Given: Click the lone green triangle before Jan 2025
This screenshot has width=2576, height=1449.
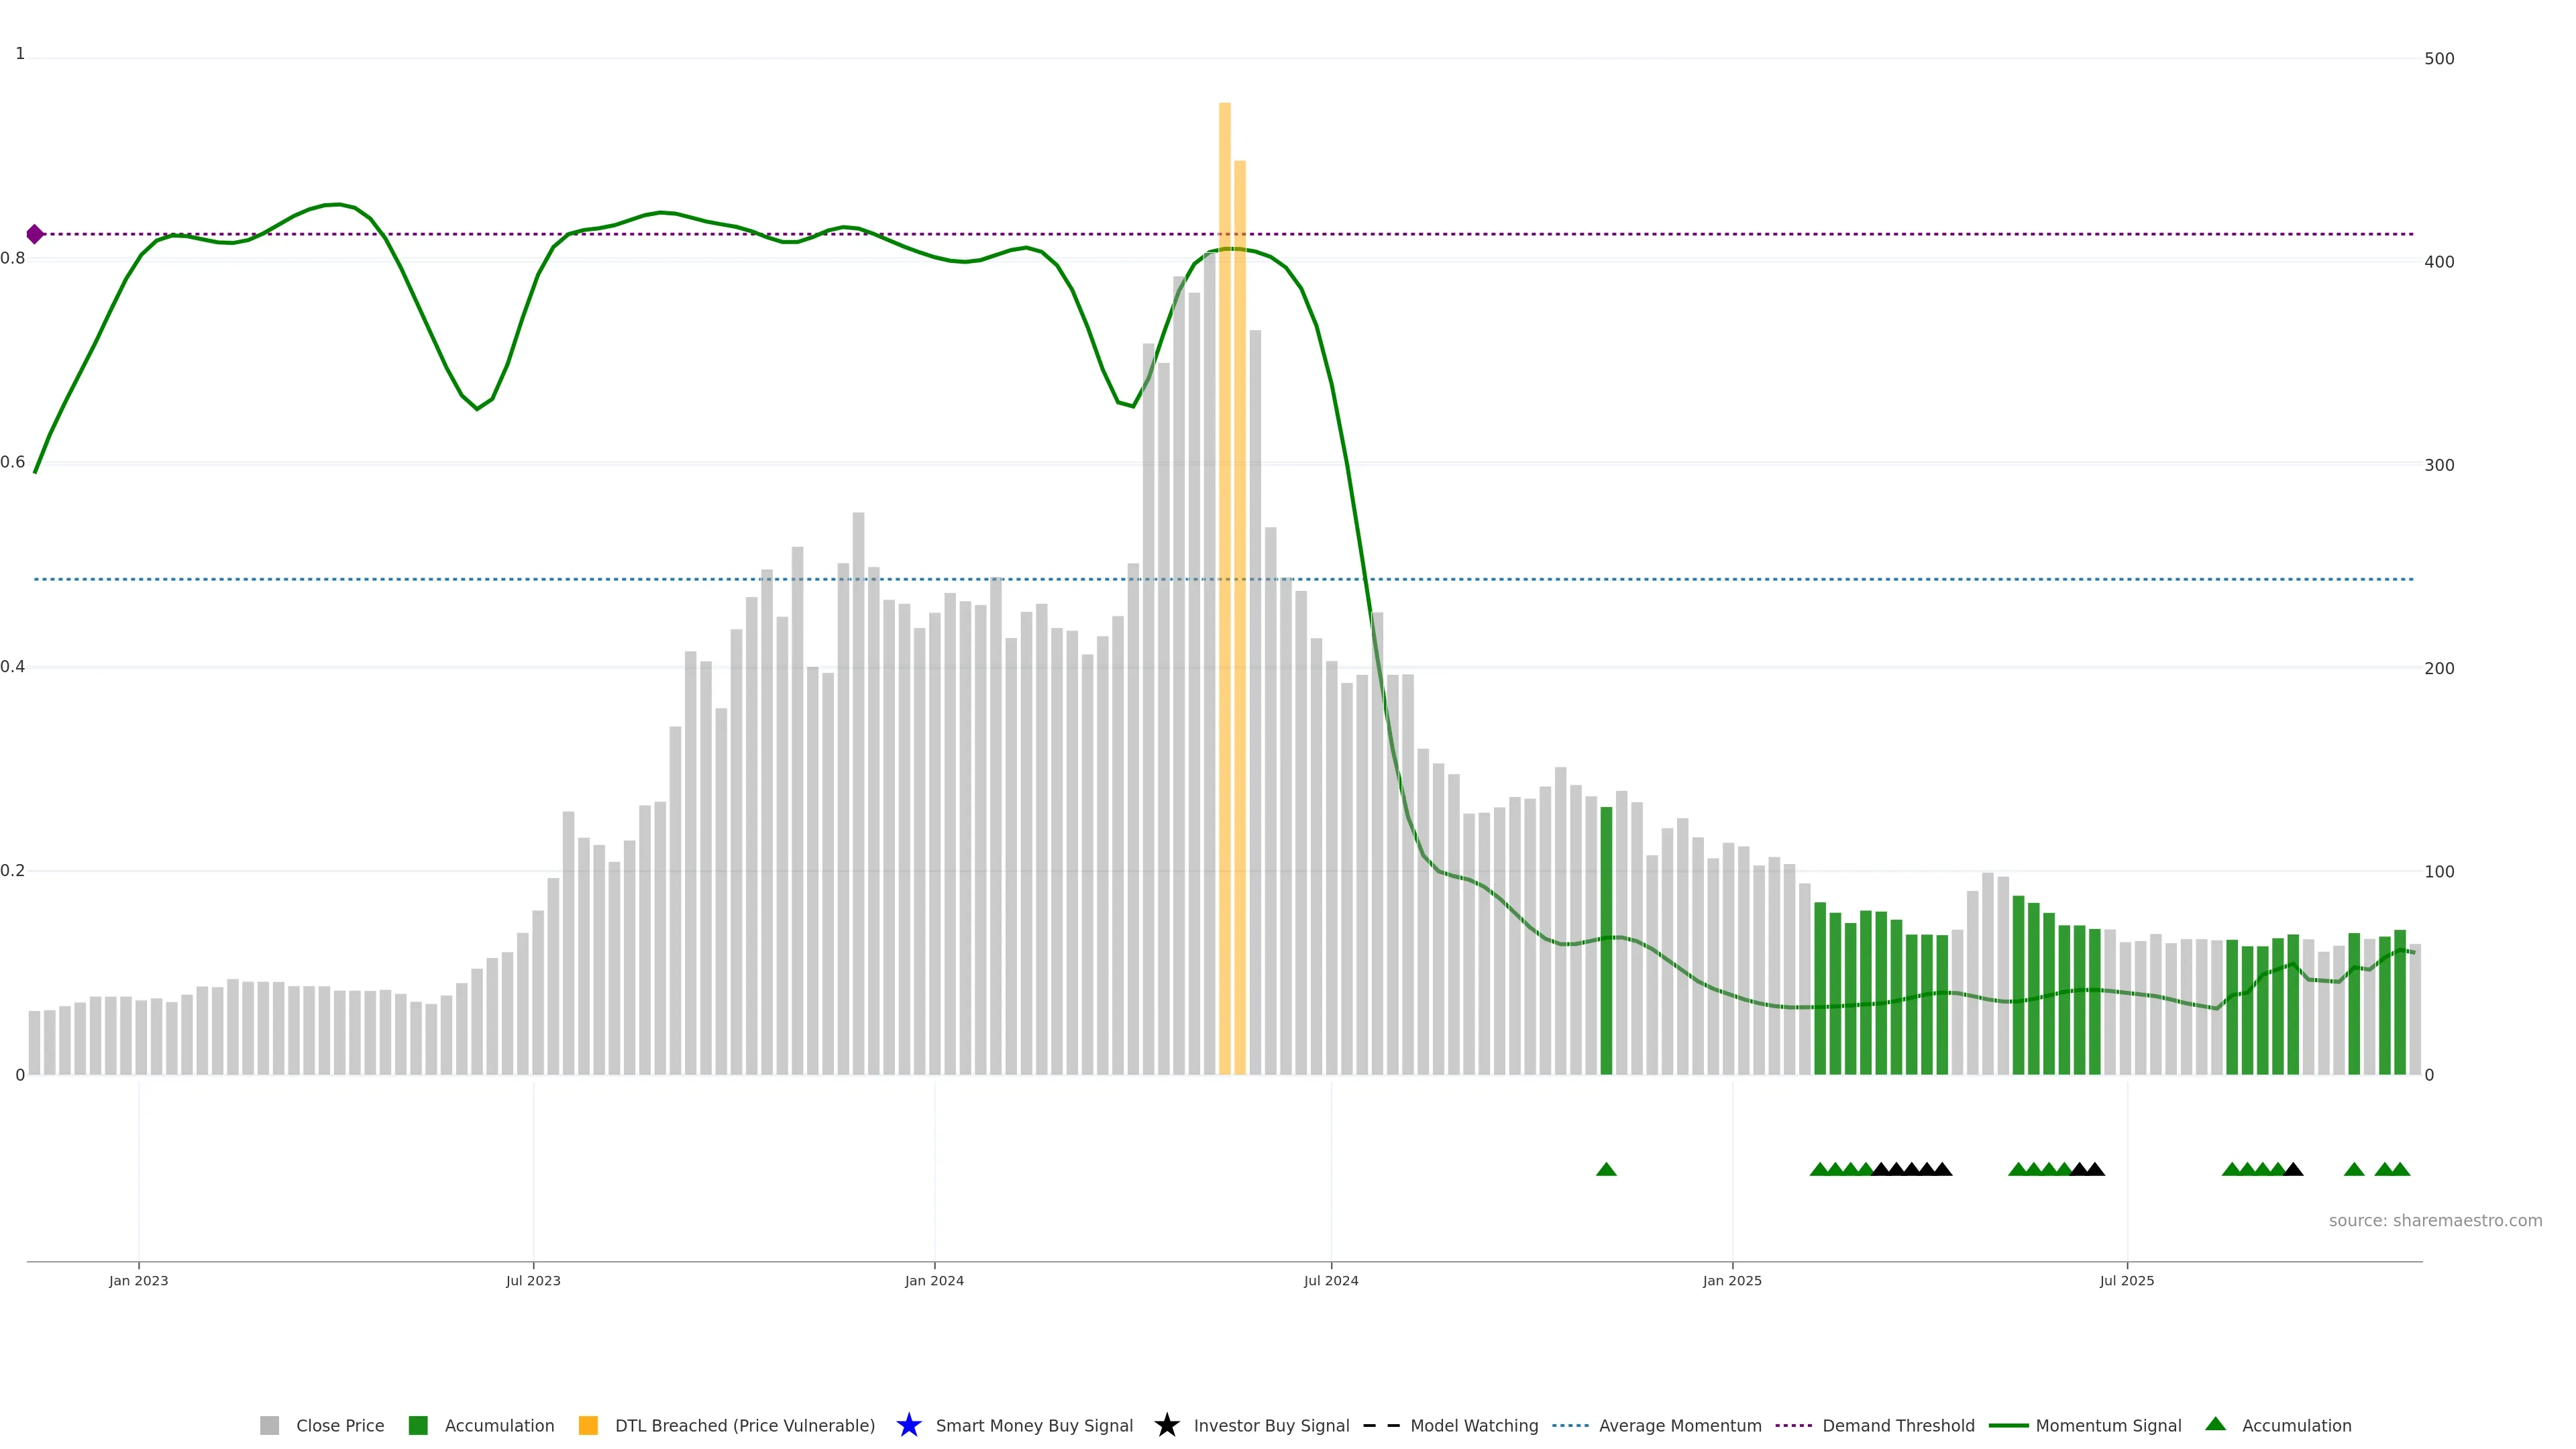Looking at the screenshot, I should pos(1606,1169).
